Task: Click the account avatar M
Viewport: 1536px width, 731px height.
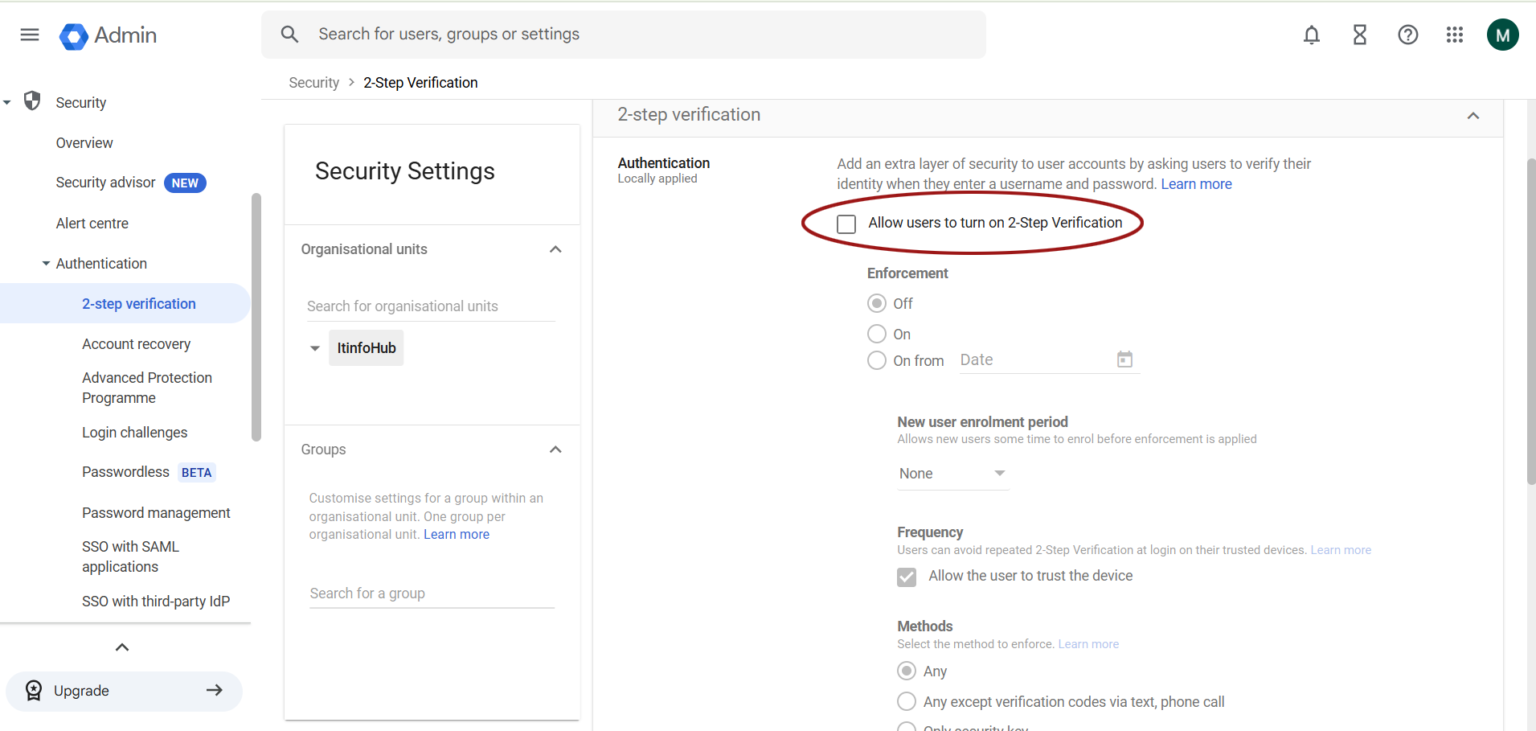Action: (x=1502, y=34)
